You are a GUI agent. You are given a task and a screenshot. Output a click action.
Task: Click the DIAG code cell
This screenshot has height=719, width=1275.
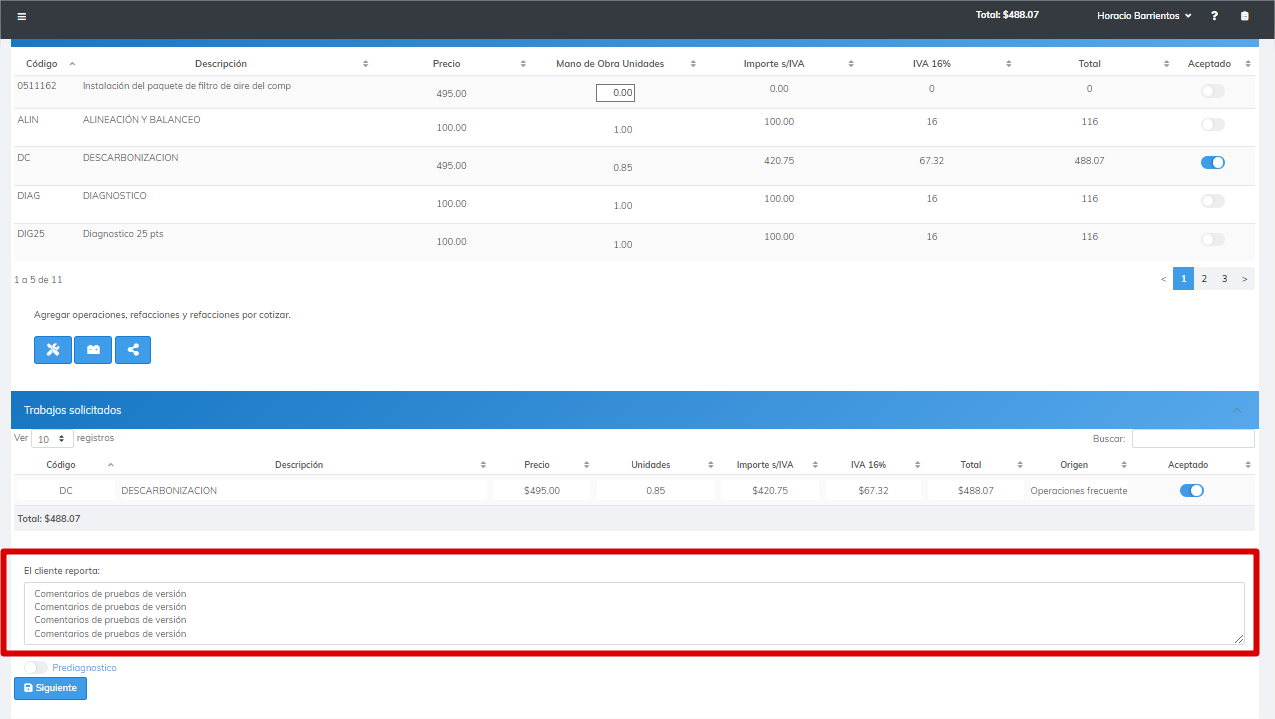point(29,196)
